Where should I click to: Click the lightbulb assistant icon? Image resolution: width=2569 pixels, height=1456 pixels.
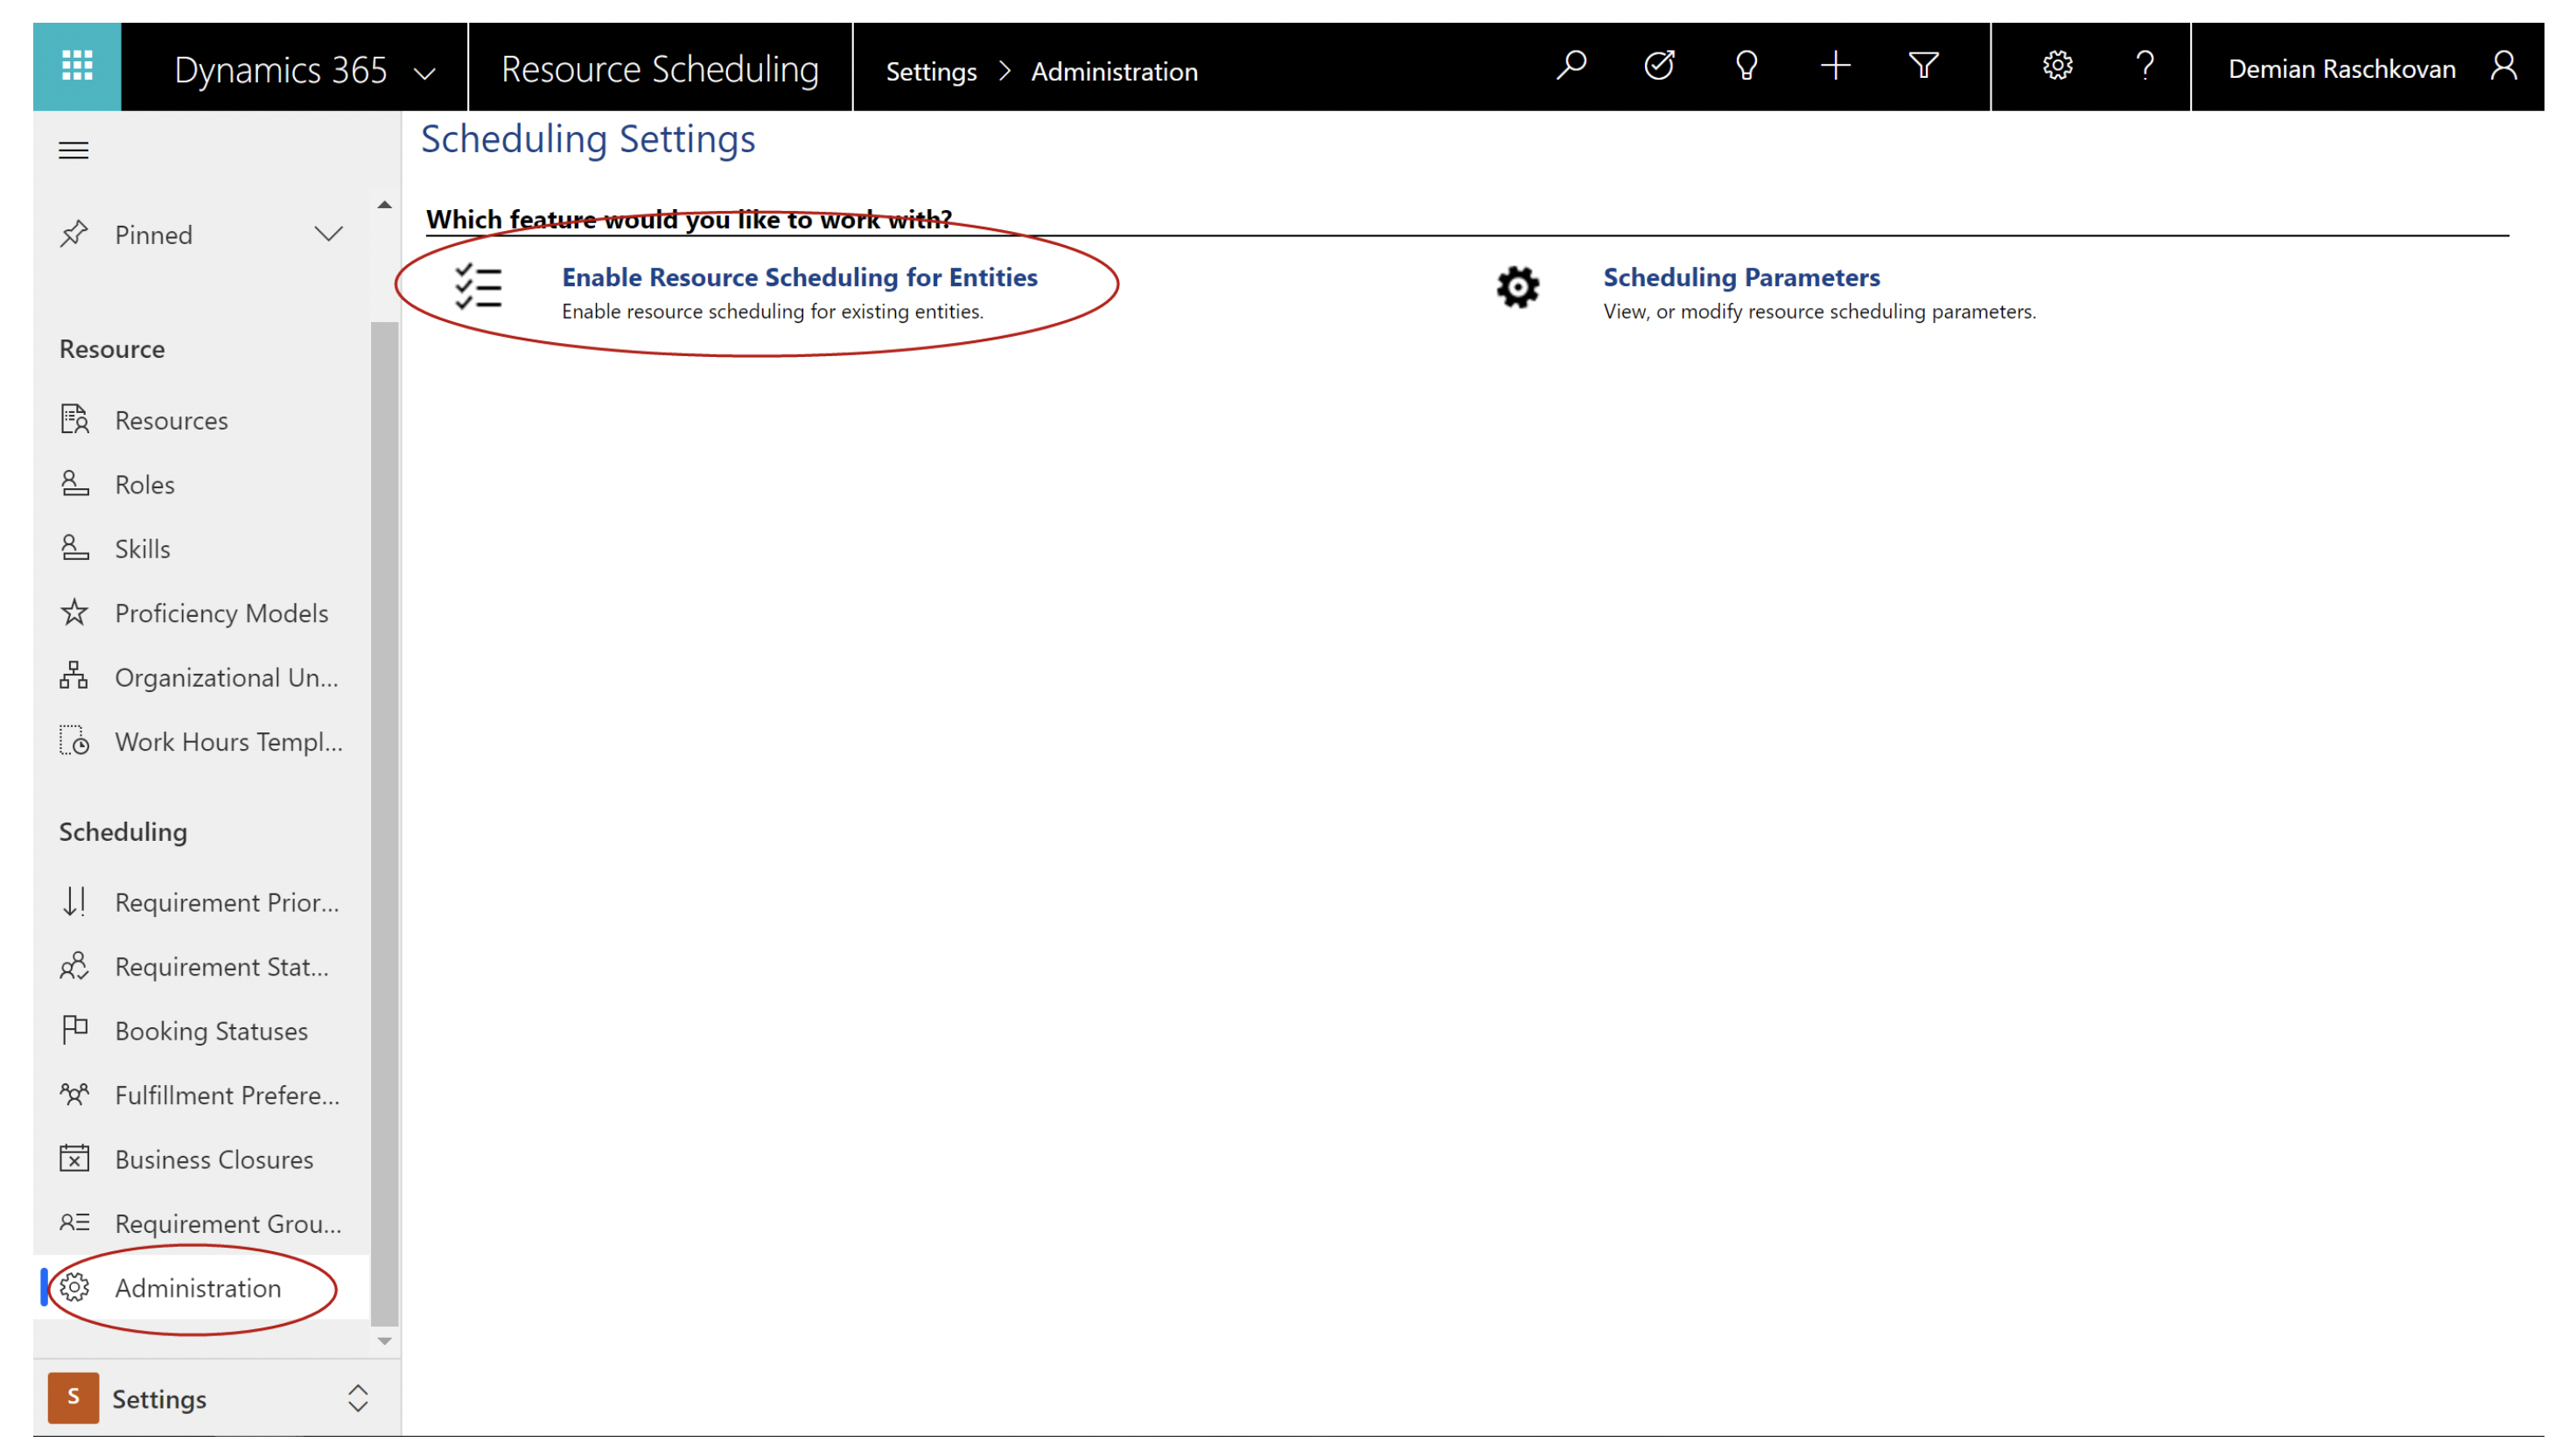pos(1746,67)
